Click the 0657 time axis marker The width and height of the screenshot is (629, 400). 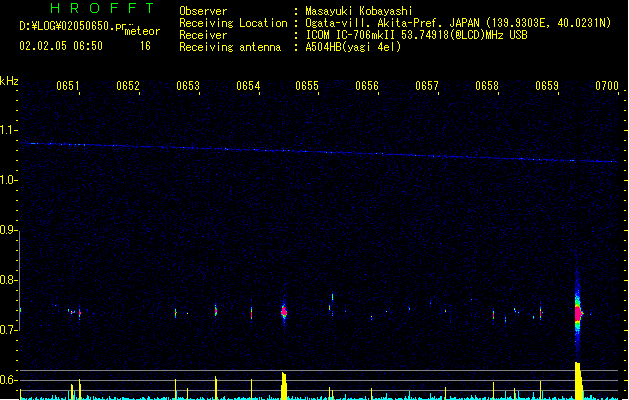(427, 86)
